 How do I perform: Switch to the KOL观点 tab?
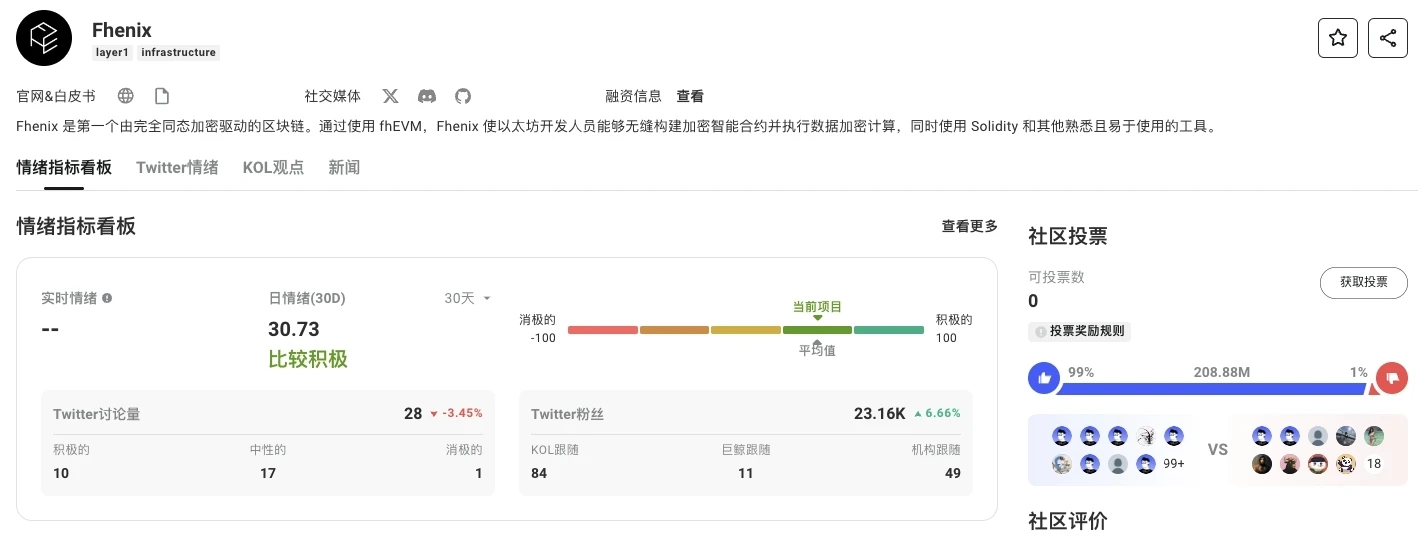(x=273, y=167)
